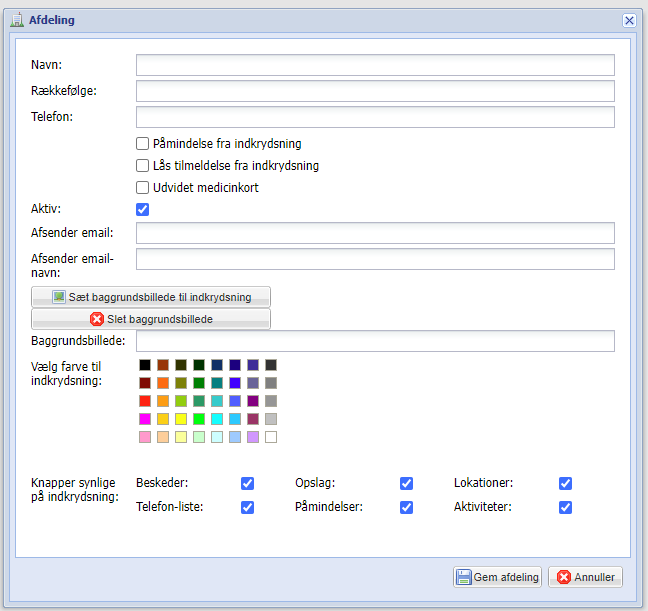
Task: Click the Telefon input field
Action: [x=375, y=117]
